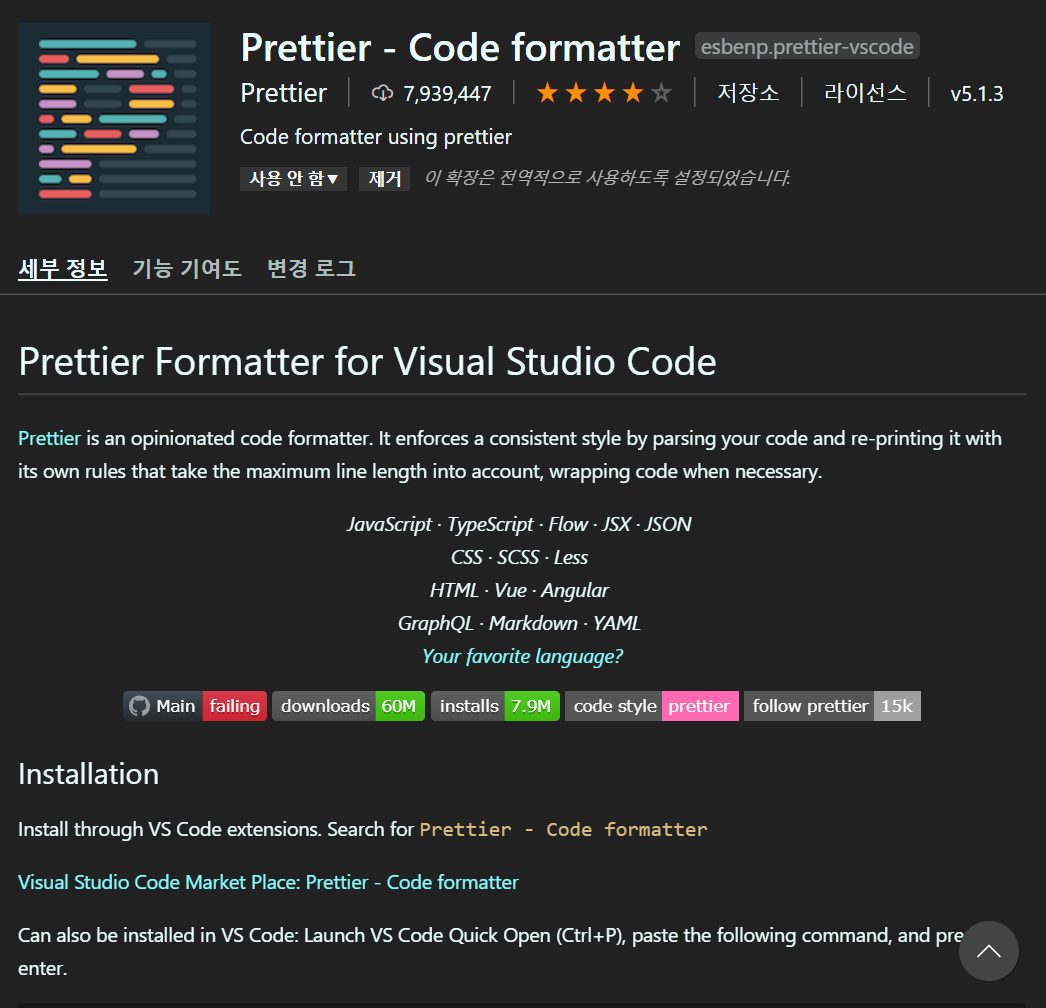This screenshot has width=1046, height=1008.
Task: Click the follow prettier 15k badge
Action: pos(833,706)
